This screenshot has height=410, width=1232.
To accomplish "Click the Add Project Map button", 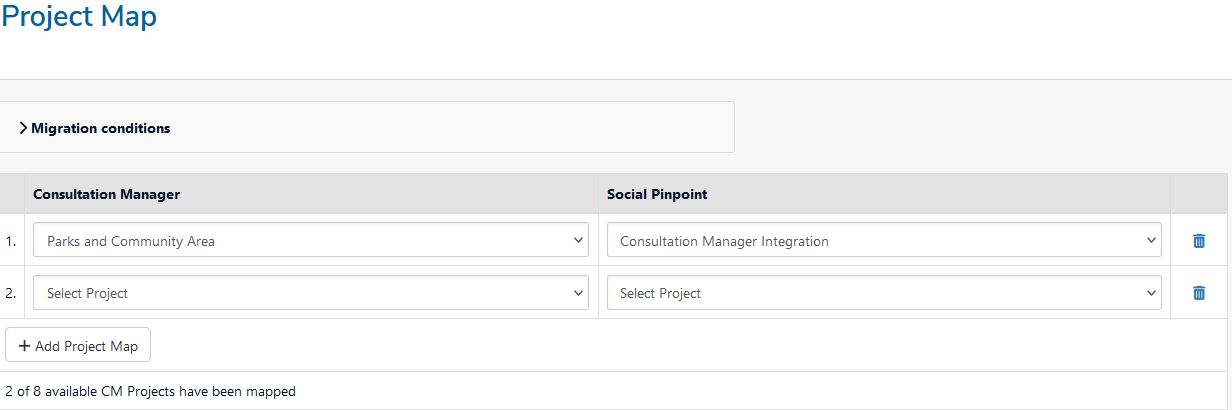I will click(x=78, y=345).
